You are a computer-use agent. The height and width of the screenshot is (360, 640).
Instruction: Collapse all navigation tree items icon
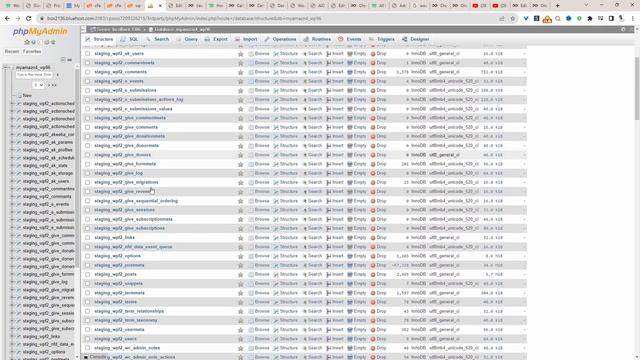[63, 60]
